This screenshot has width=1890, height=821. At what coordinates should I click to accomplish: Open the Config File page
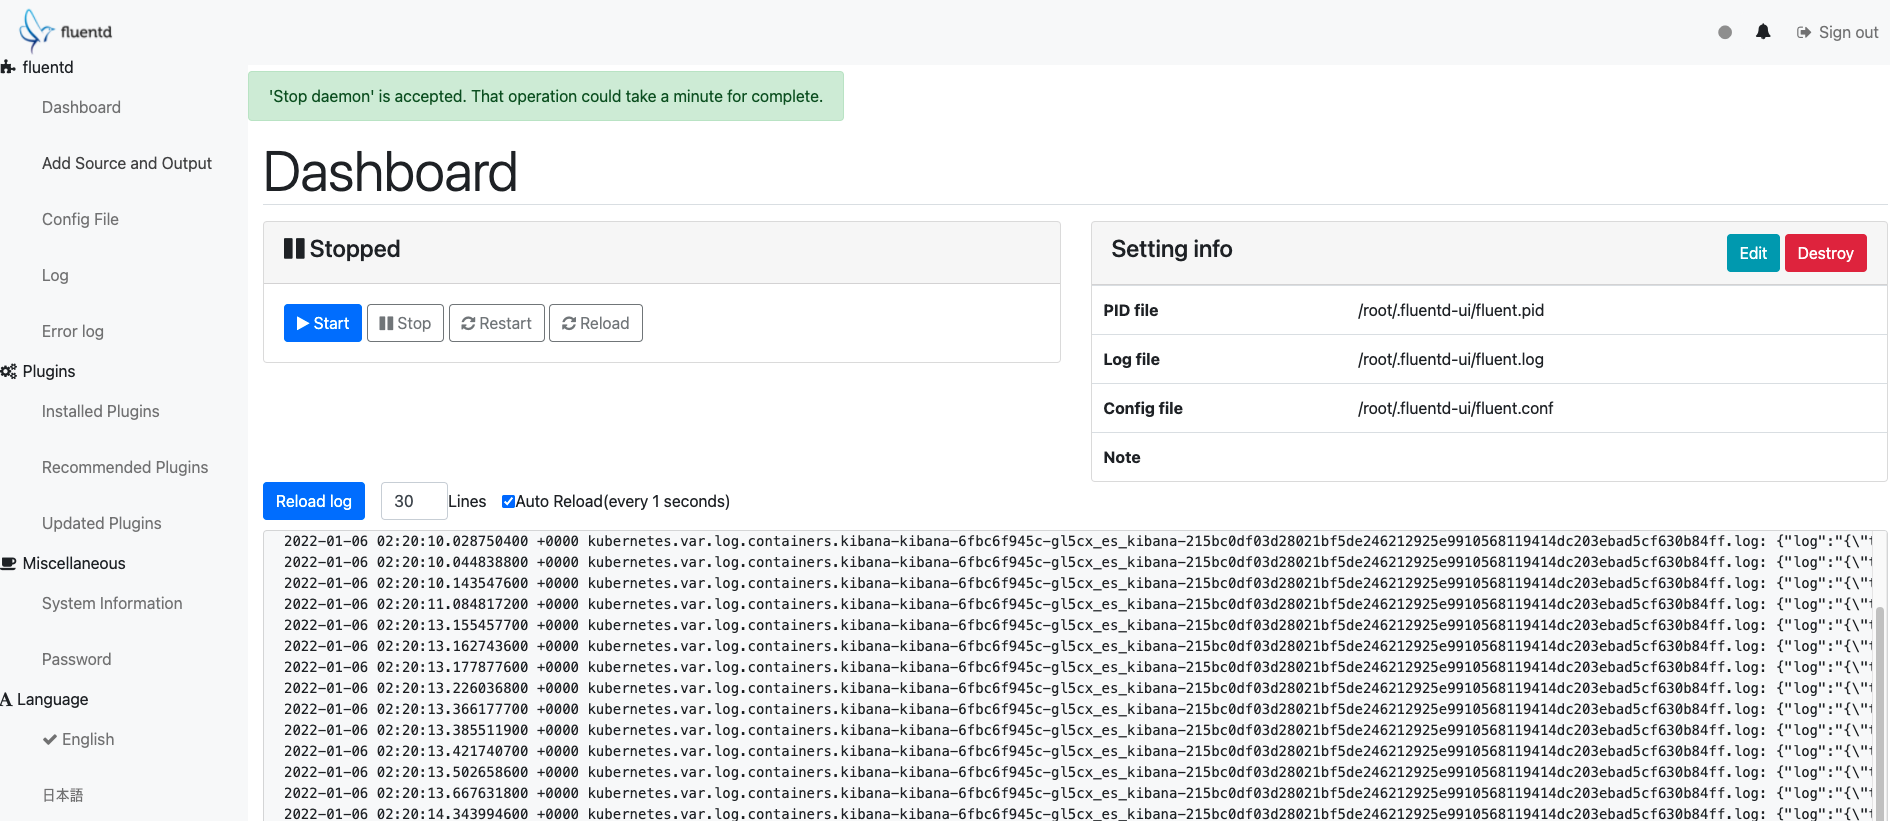click(x=80, y=219)
